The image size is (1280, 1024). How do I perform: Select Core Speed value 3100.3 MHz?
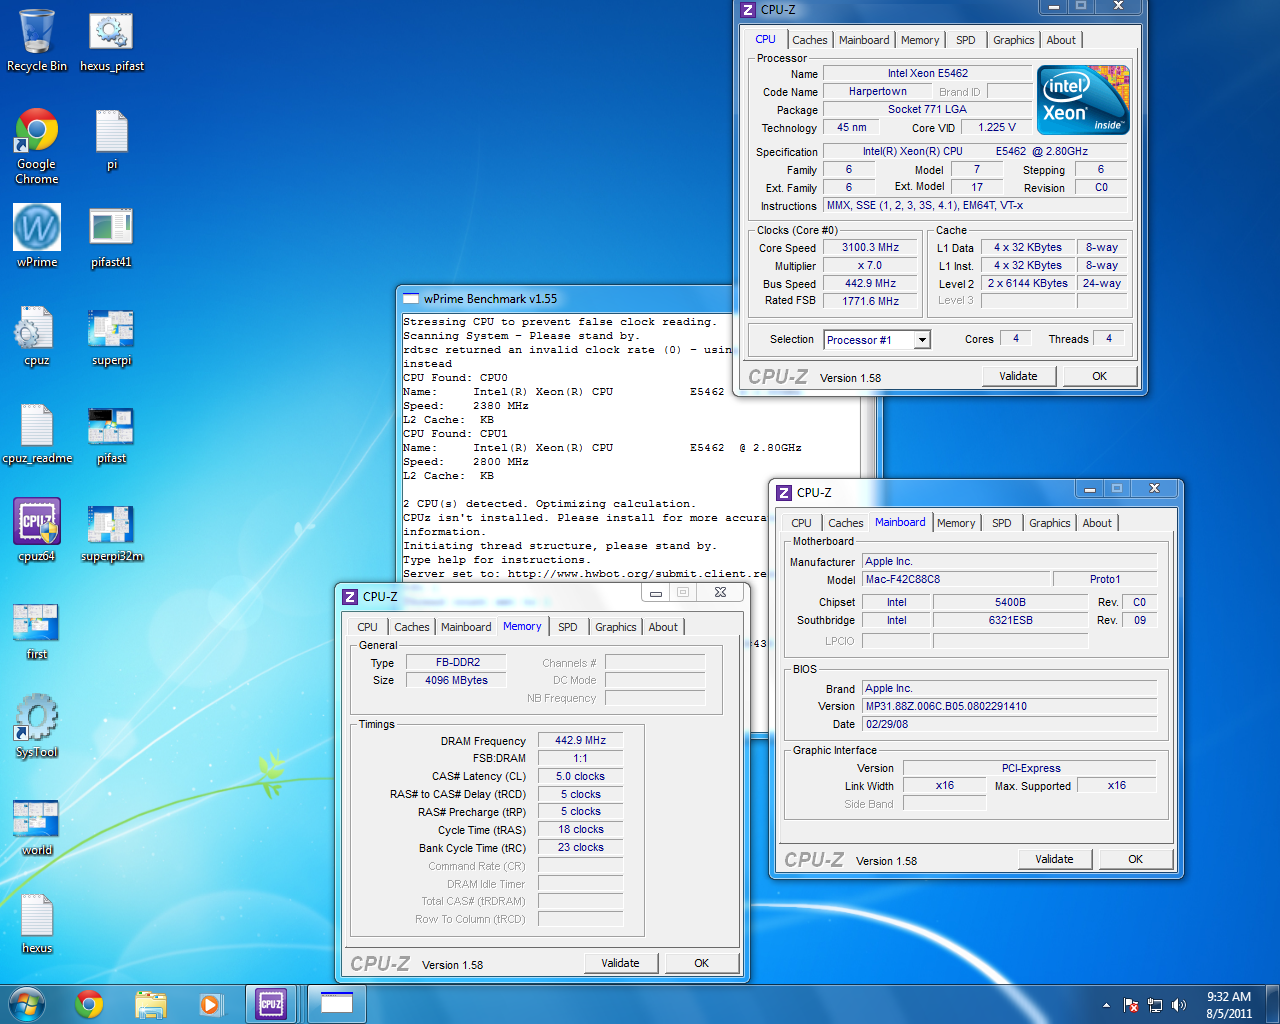click(x=869, y=247)
